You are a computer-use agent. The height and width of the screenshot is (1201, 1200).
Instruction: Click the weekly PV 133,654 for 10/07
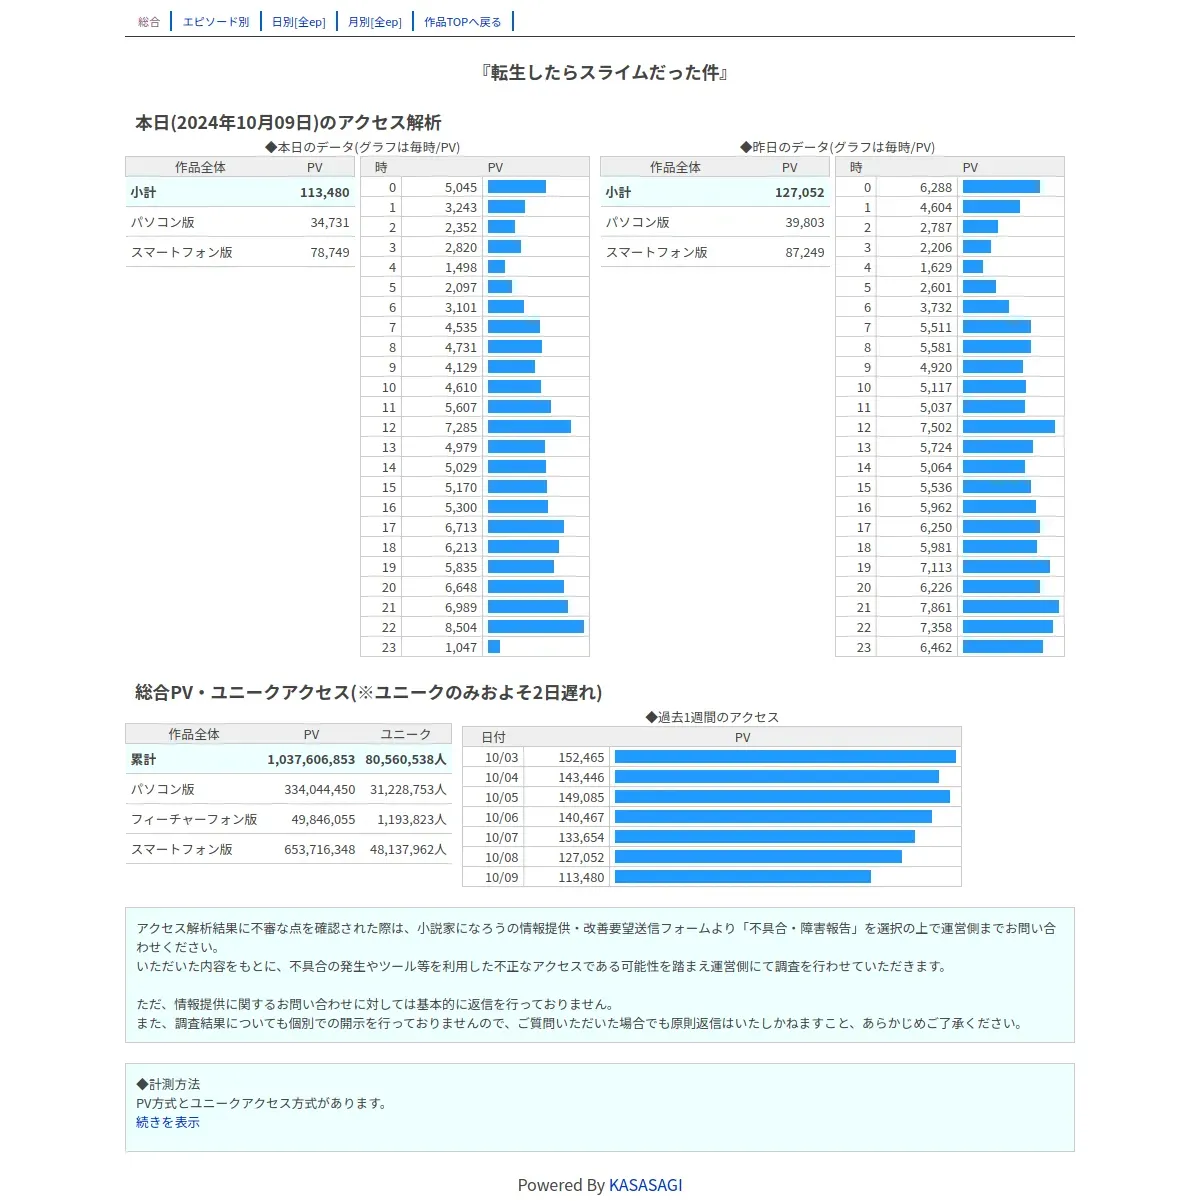pyautogui.click(x=581, y=838)
